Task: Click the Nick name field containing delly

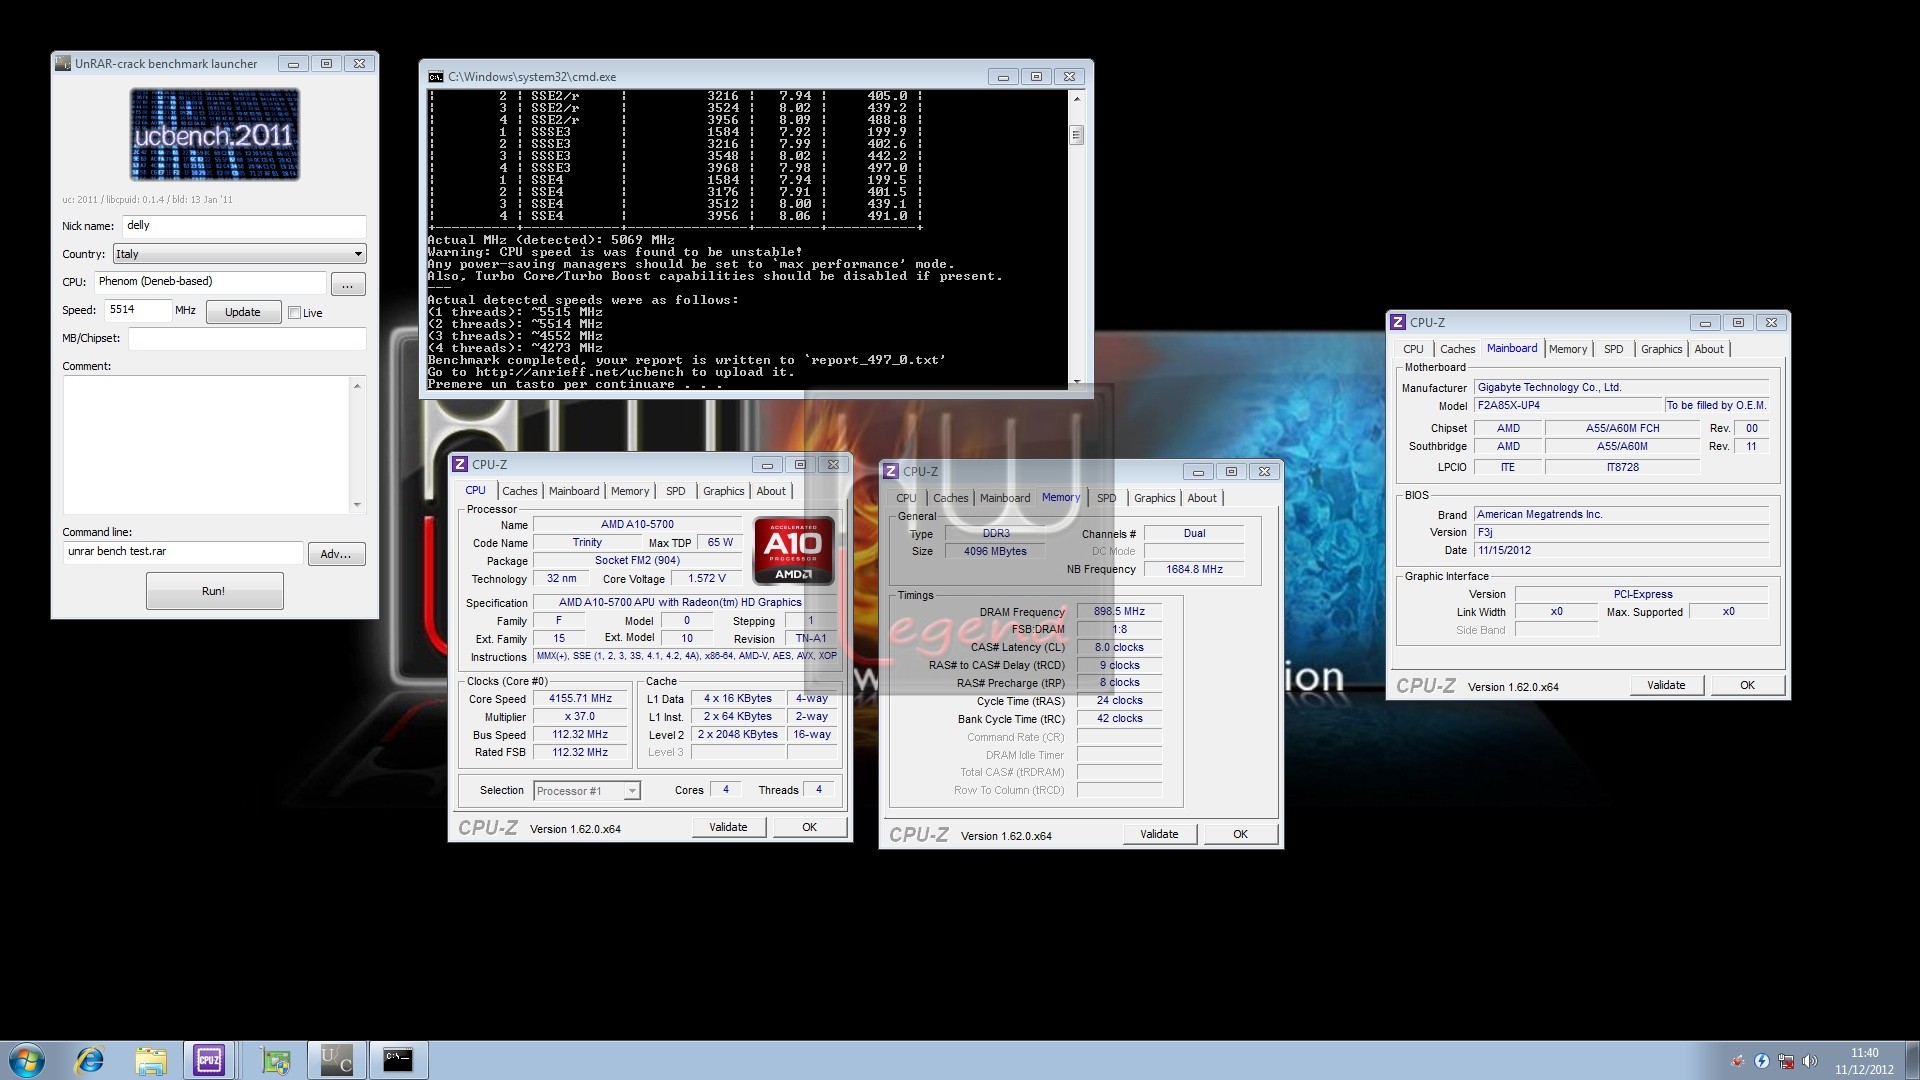Action: pyautogui.click(x=244, y=226)
